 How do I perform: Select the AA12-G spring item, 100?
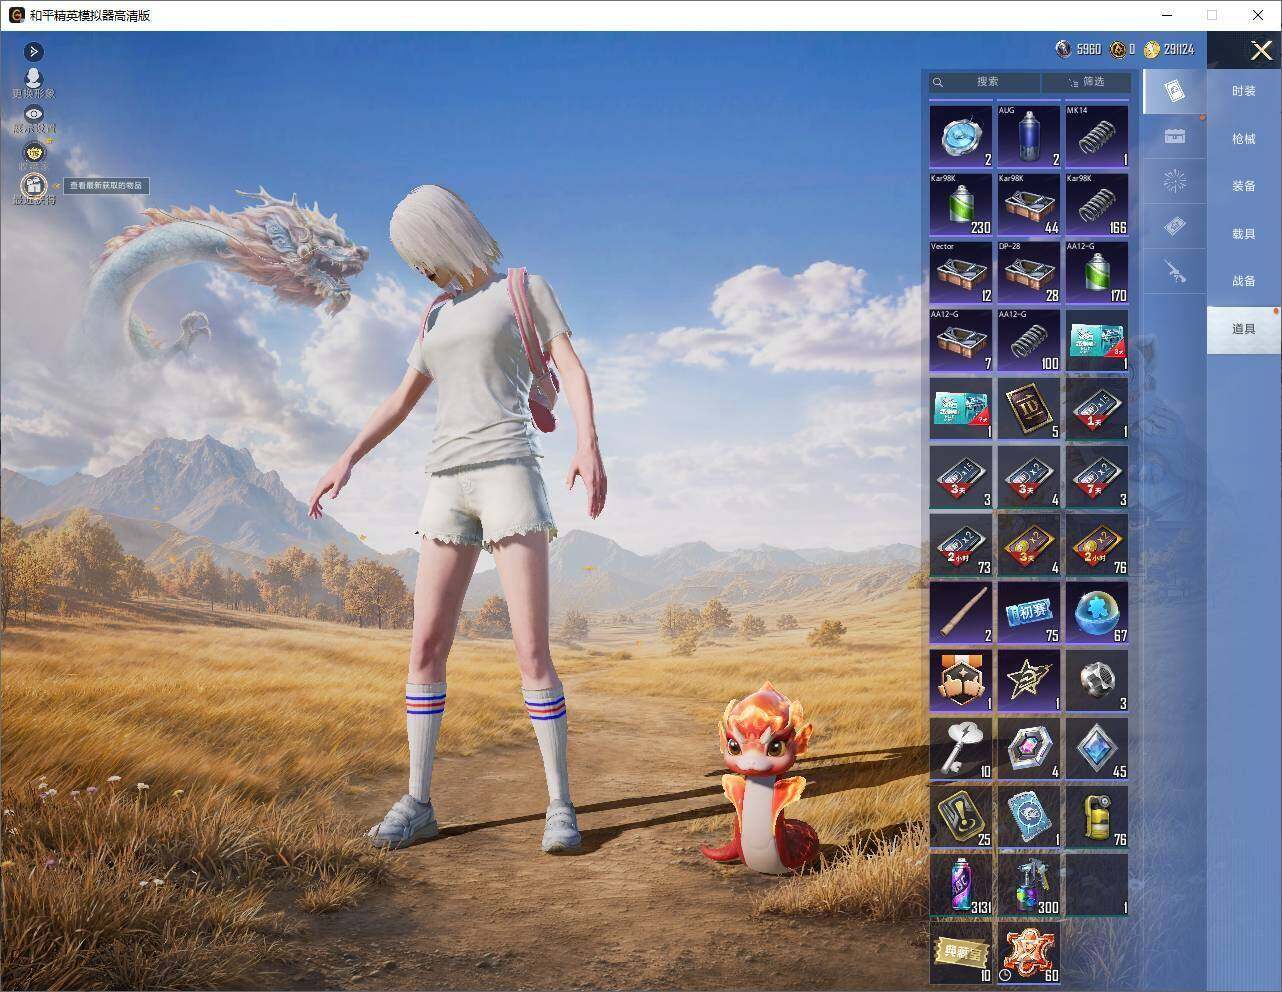(x=1029, y=340)
